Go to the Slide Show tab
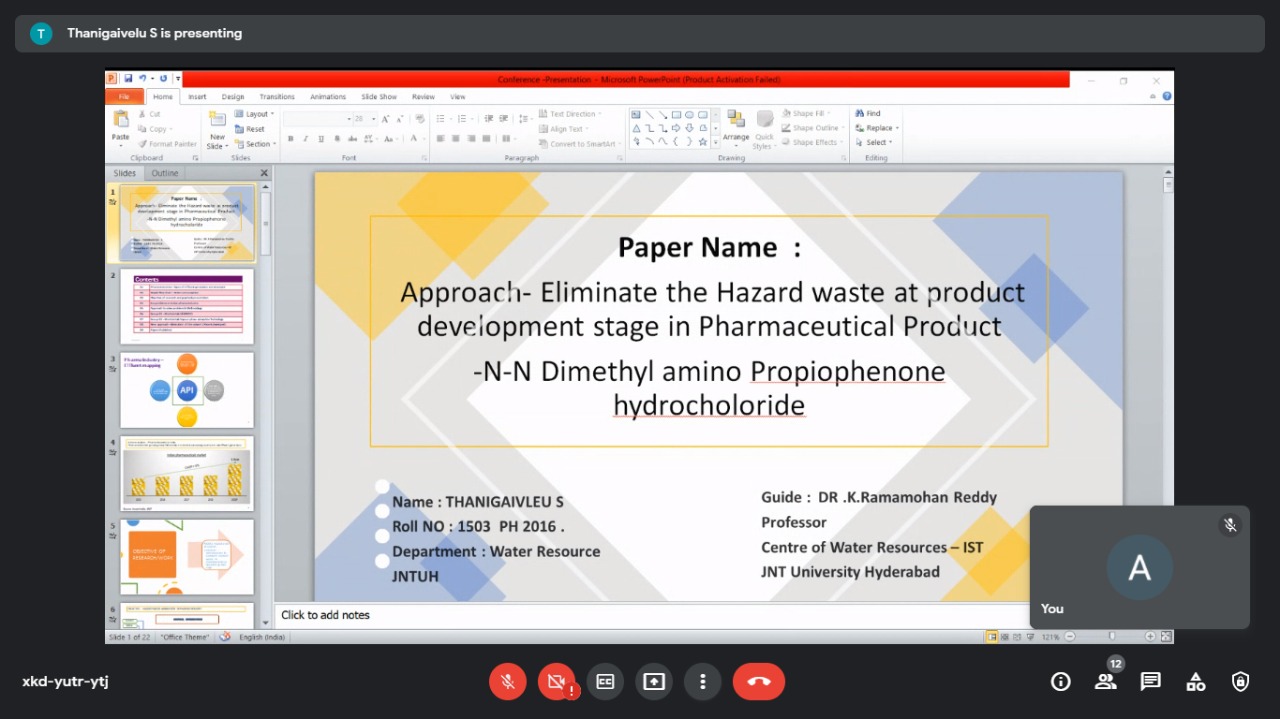 [x=379, y=97]
